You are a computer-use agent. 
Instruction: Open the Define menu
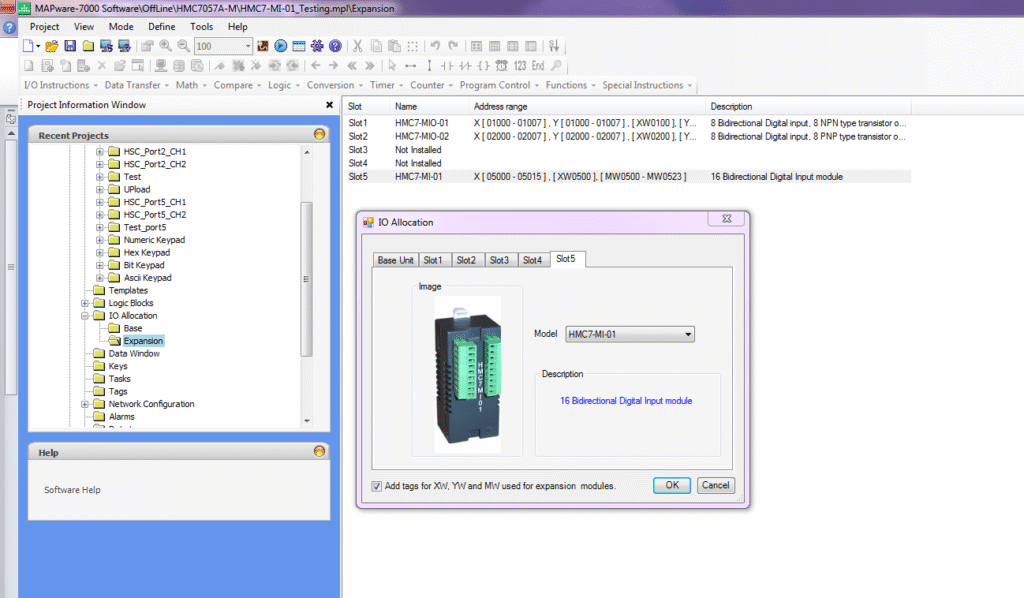click(x=161, y=27)
